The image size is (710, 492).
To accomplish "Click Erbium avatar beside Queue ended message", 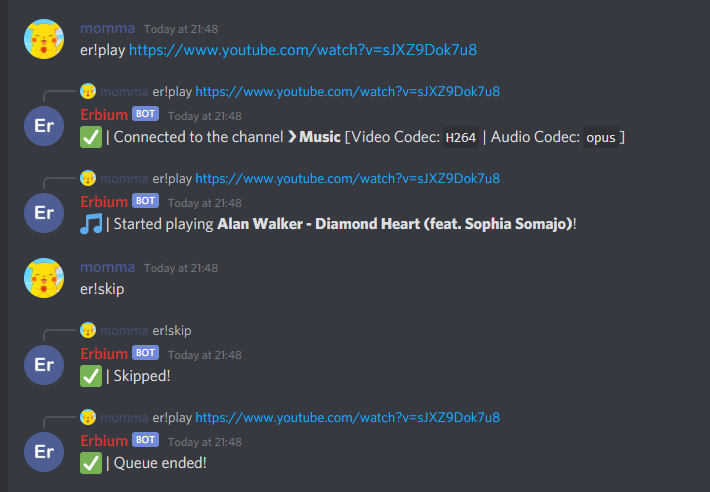I will point(44,452).
